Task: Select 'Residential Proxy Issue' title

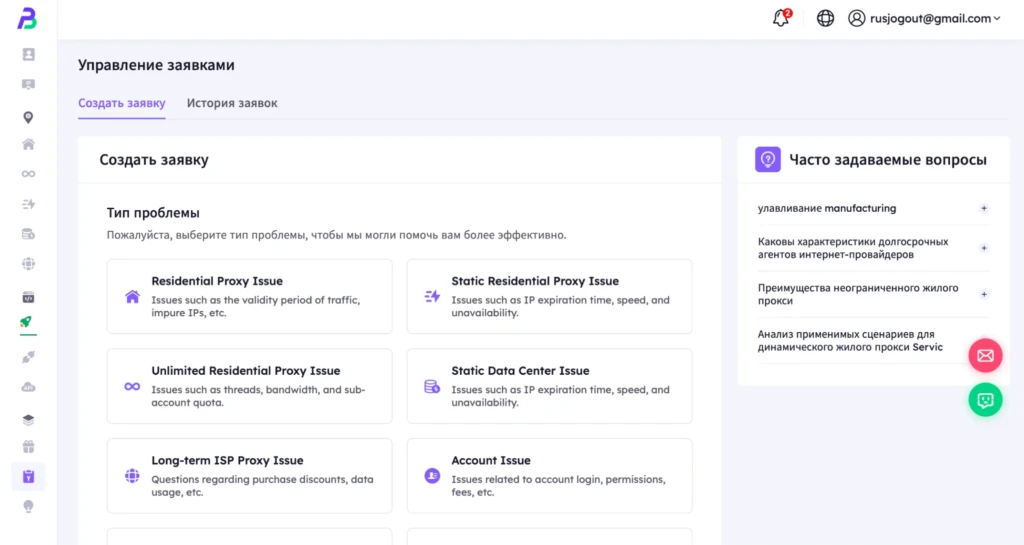Action: click(217, 281)
